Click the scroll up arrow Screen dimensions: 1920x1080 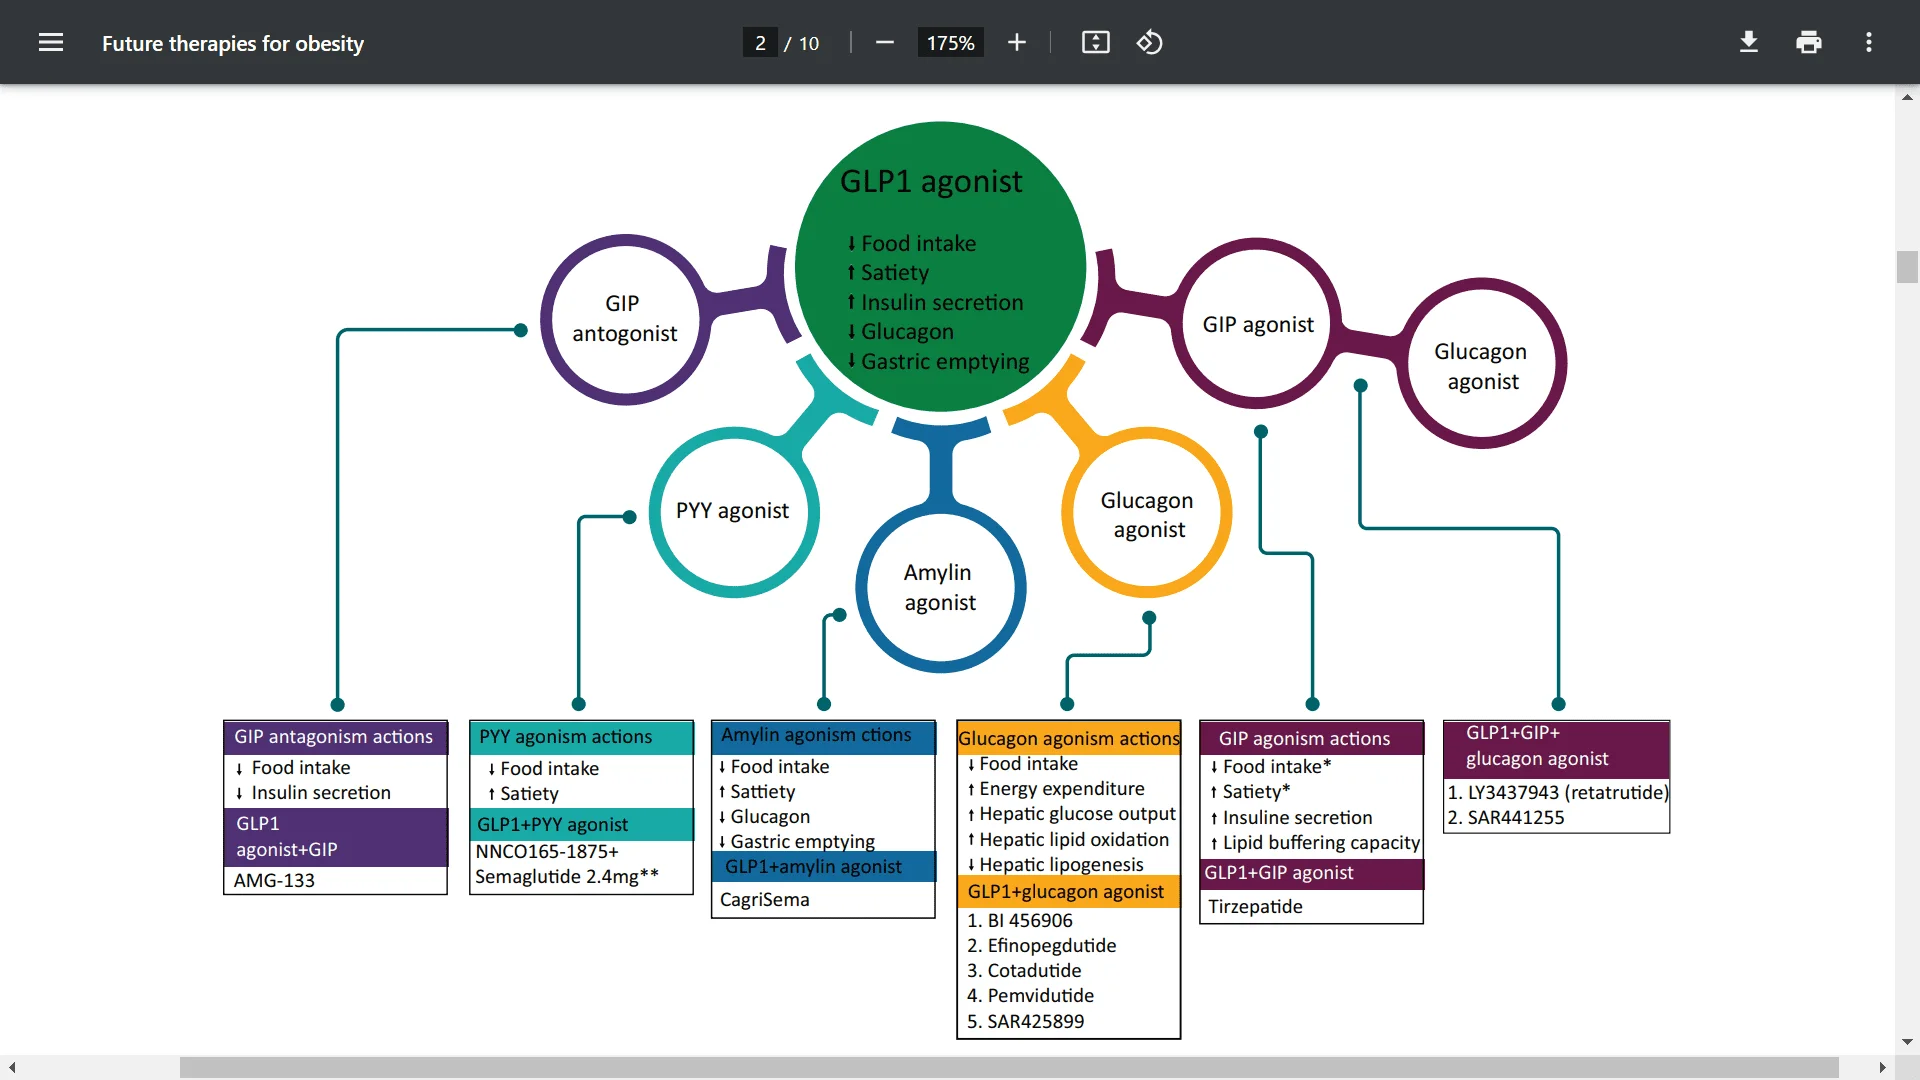tap(1907, 97)
